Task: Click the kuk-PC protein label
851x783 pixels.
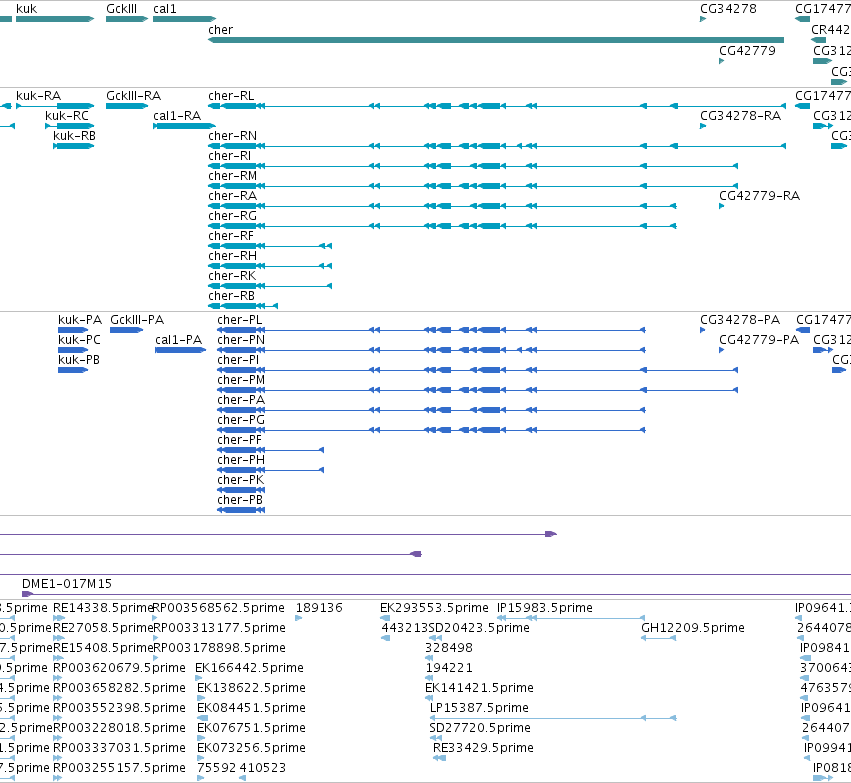Action: (x=79, y=340)
